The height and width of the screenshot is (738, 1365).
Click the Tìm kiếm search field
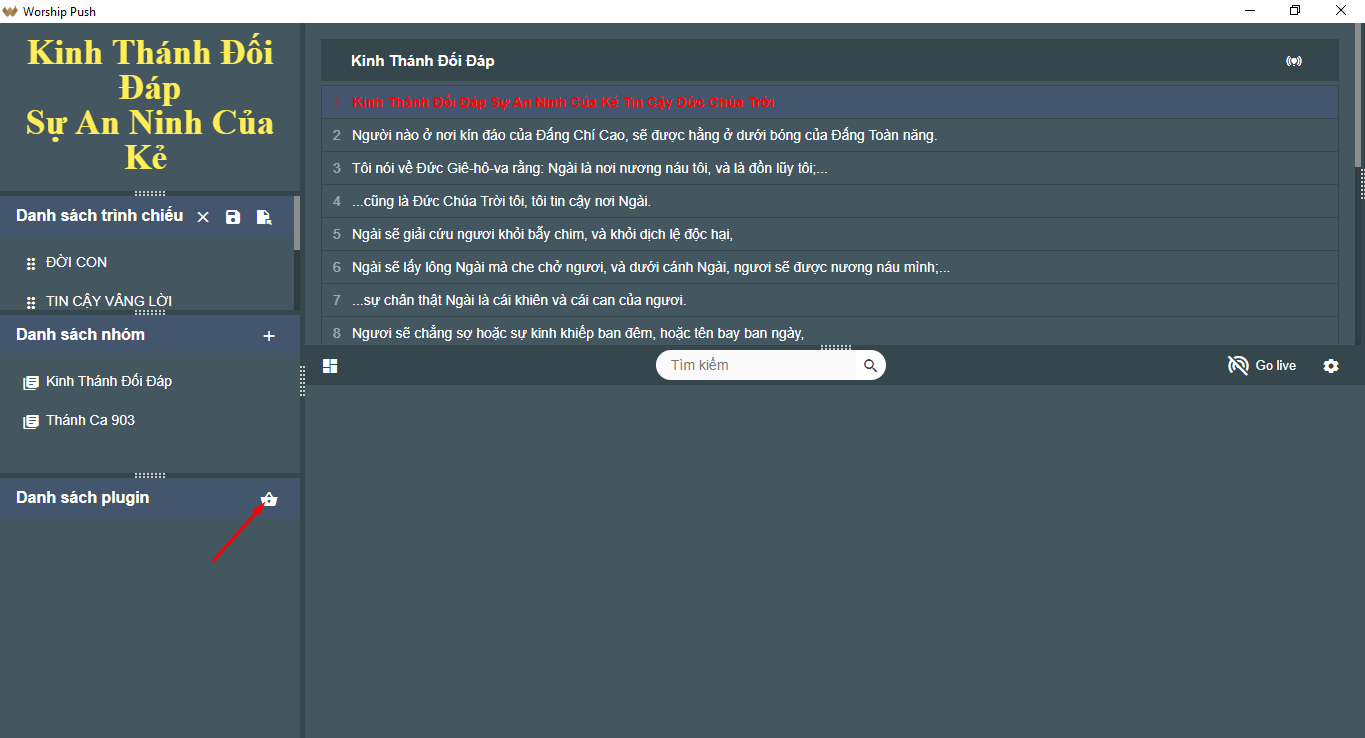coord(762,365)
